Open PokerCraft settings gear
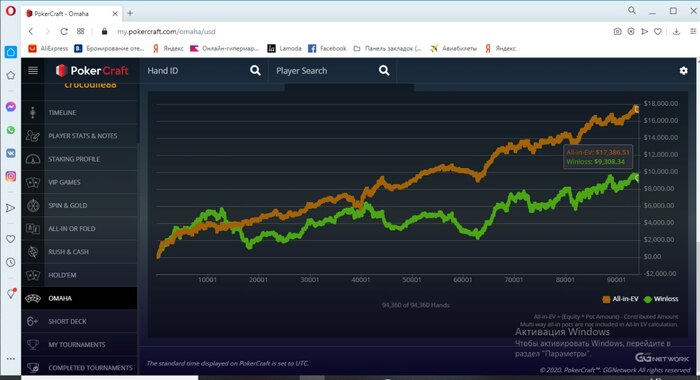The height and width of the screenshot is (380, 700). point(683,71)
